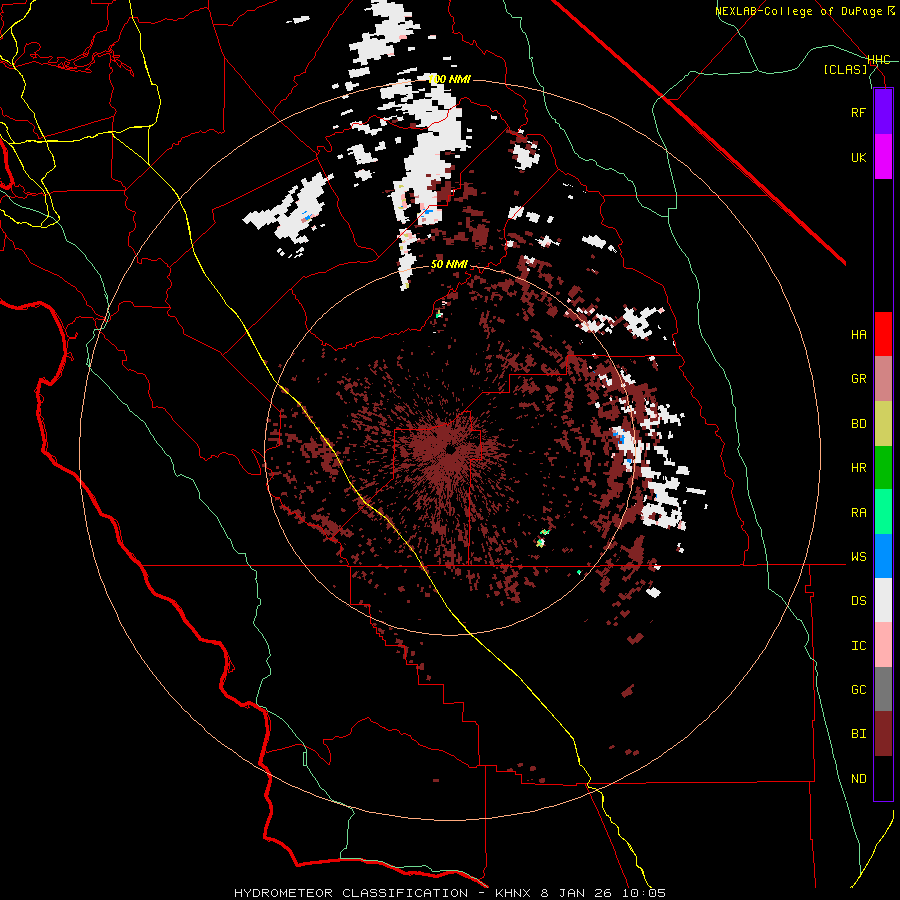Click the IC legend label

pos(858,646)
